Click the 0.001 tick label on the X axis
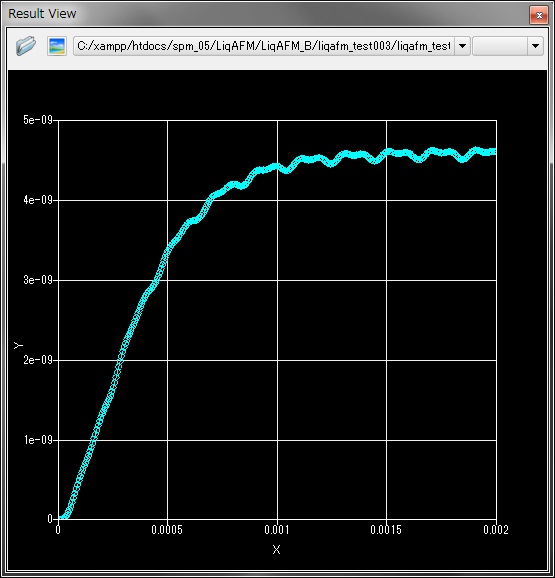Screen dimensions: 555x578 tap(277, 530)
